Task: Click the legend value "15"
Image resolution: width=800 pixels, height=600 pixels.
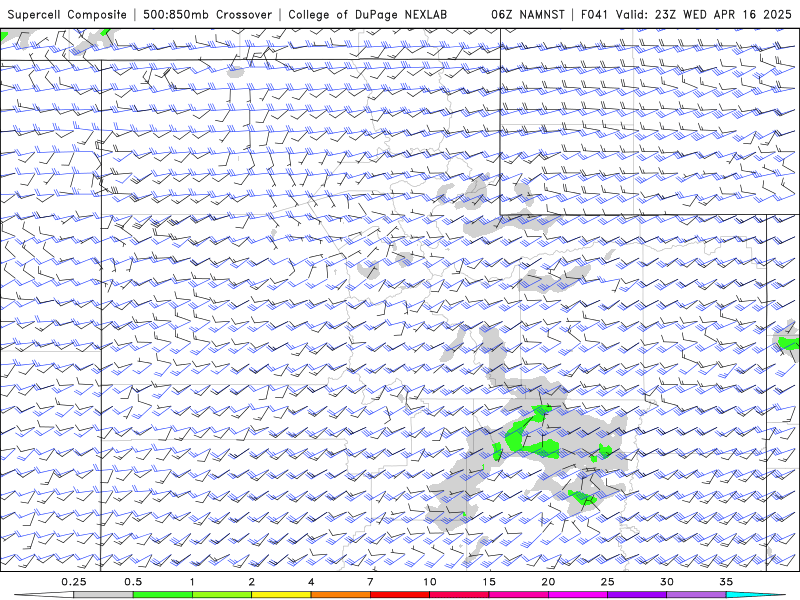Action: point(489,582)
